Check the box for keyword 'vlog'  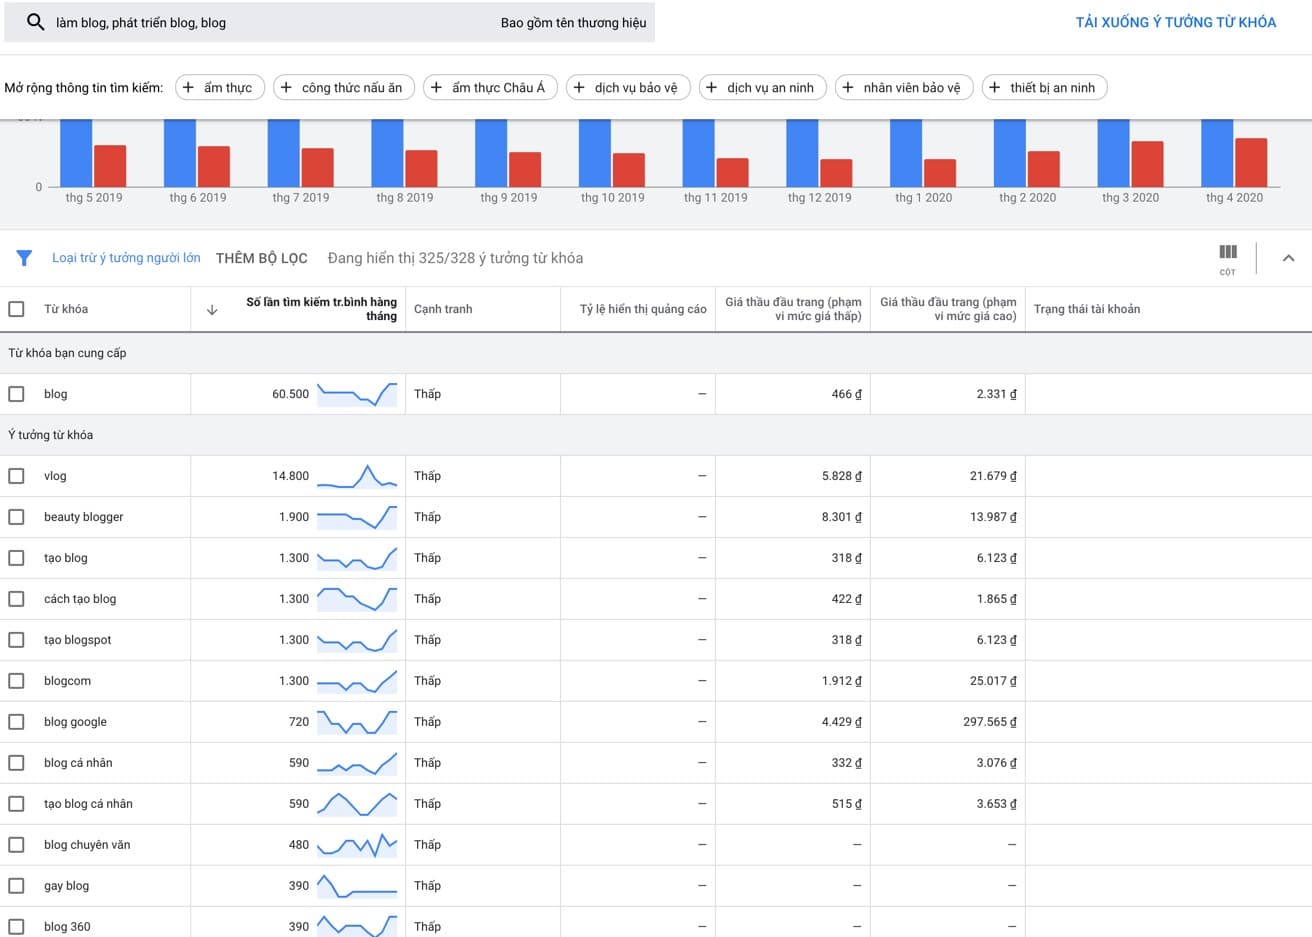click(16, 476)
